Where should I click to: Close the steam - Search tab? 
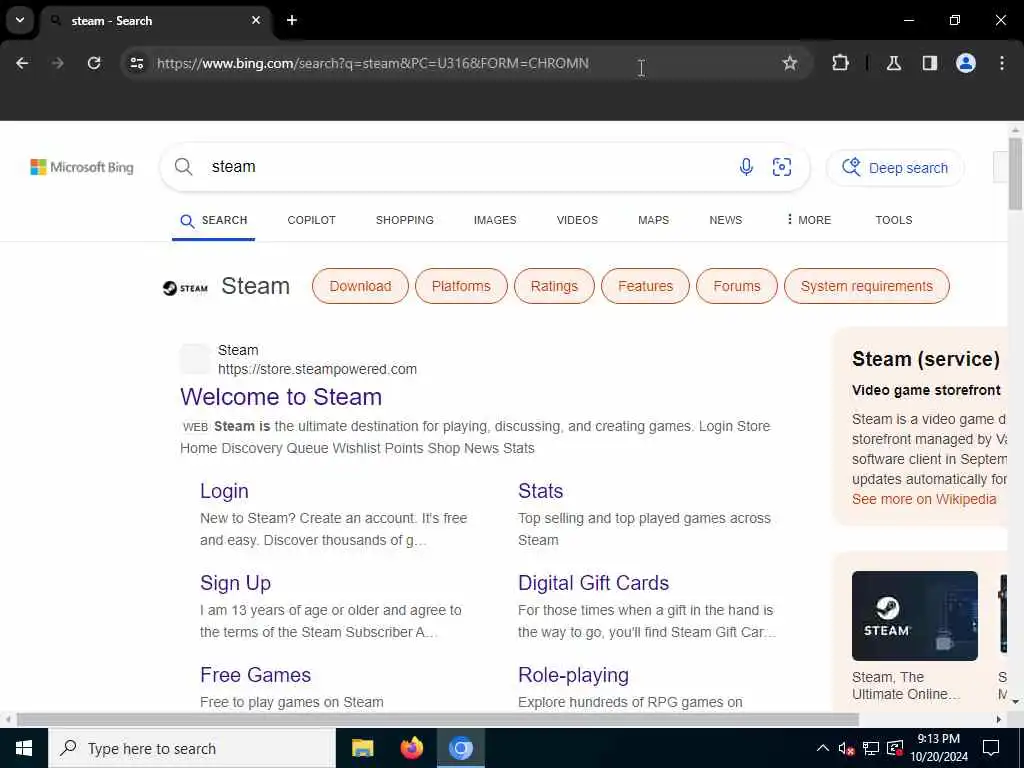[x=256, y=20]
